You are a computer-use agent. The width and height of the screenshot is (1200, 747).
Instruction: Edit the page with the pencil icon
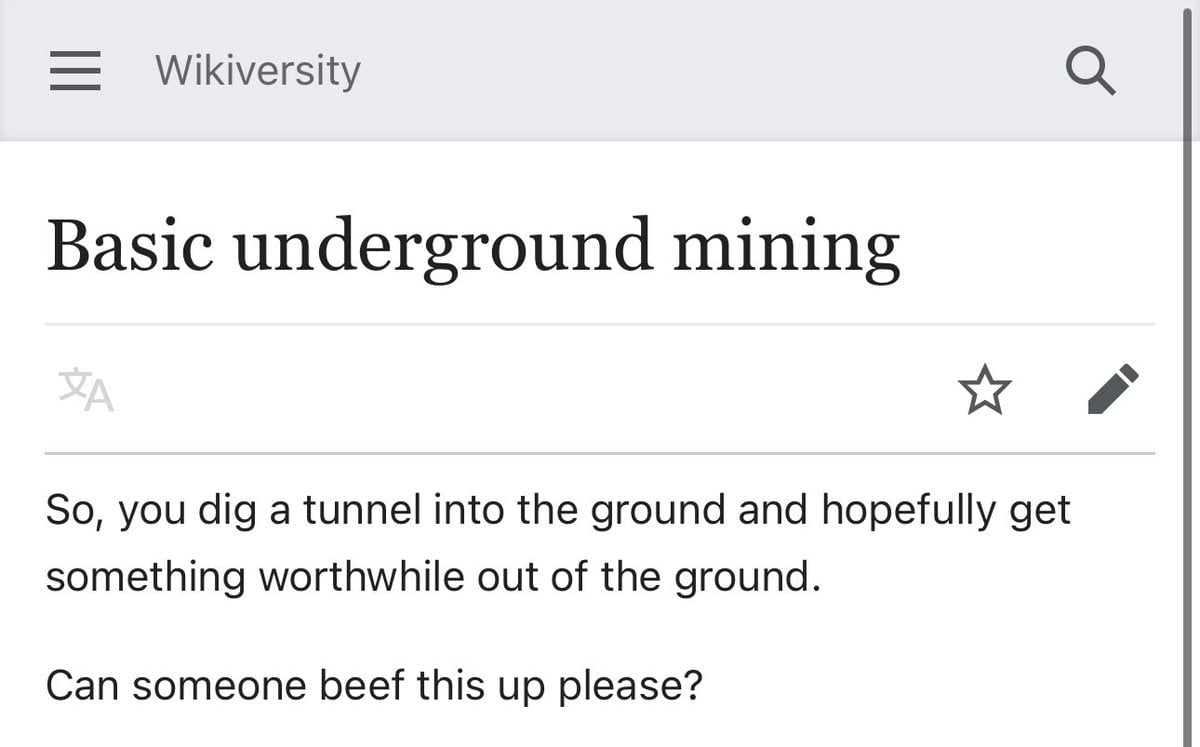pos(1112,389)
